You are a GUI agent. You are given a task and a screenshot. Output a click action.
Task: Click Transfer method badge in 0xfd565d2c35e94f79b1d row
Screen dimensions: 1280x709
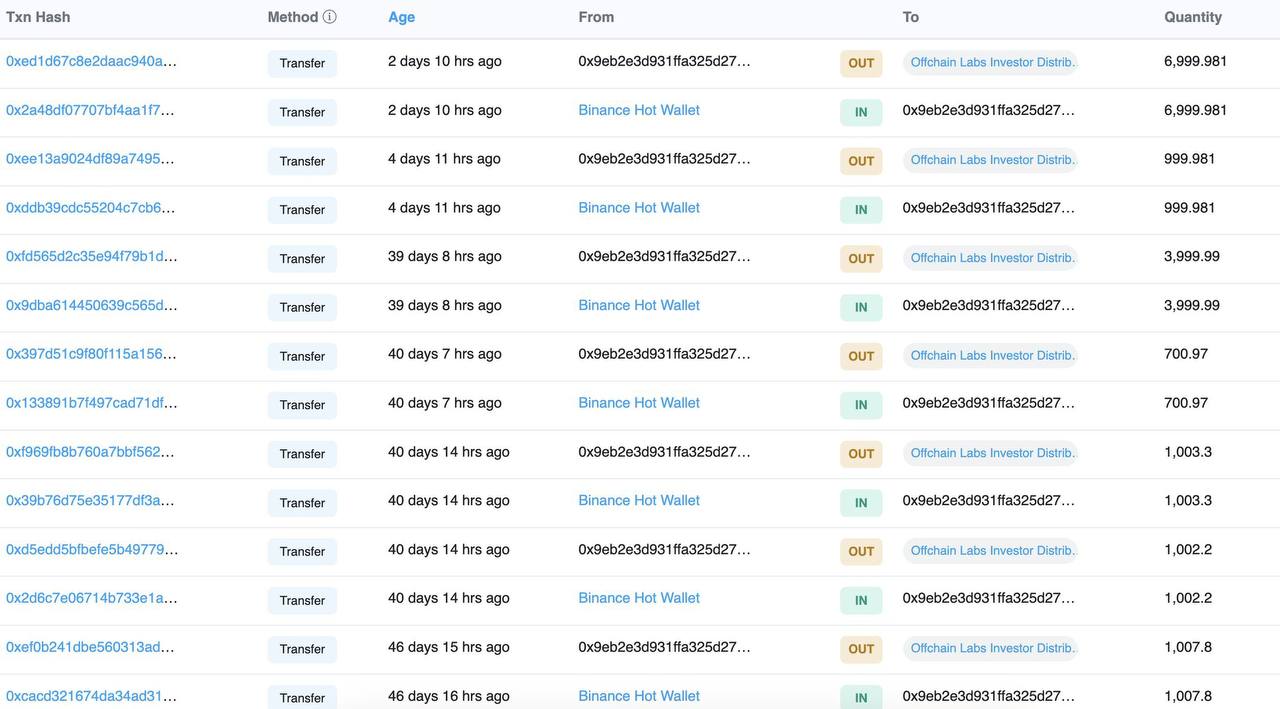coord(302,259)
